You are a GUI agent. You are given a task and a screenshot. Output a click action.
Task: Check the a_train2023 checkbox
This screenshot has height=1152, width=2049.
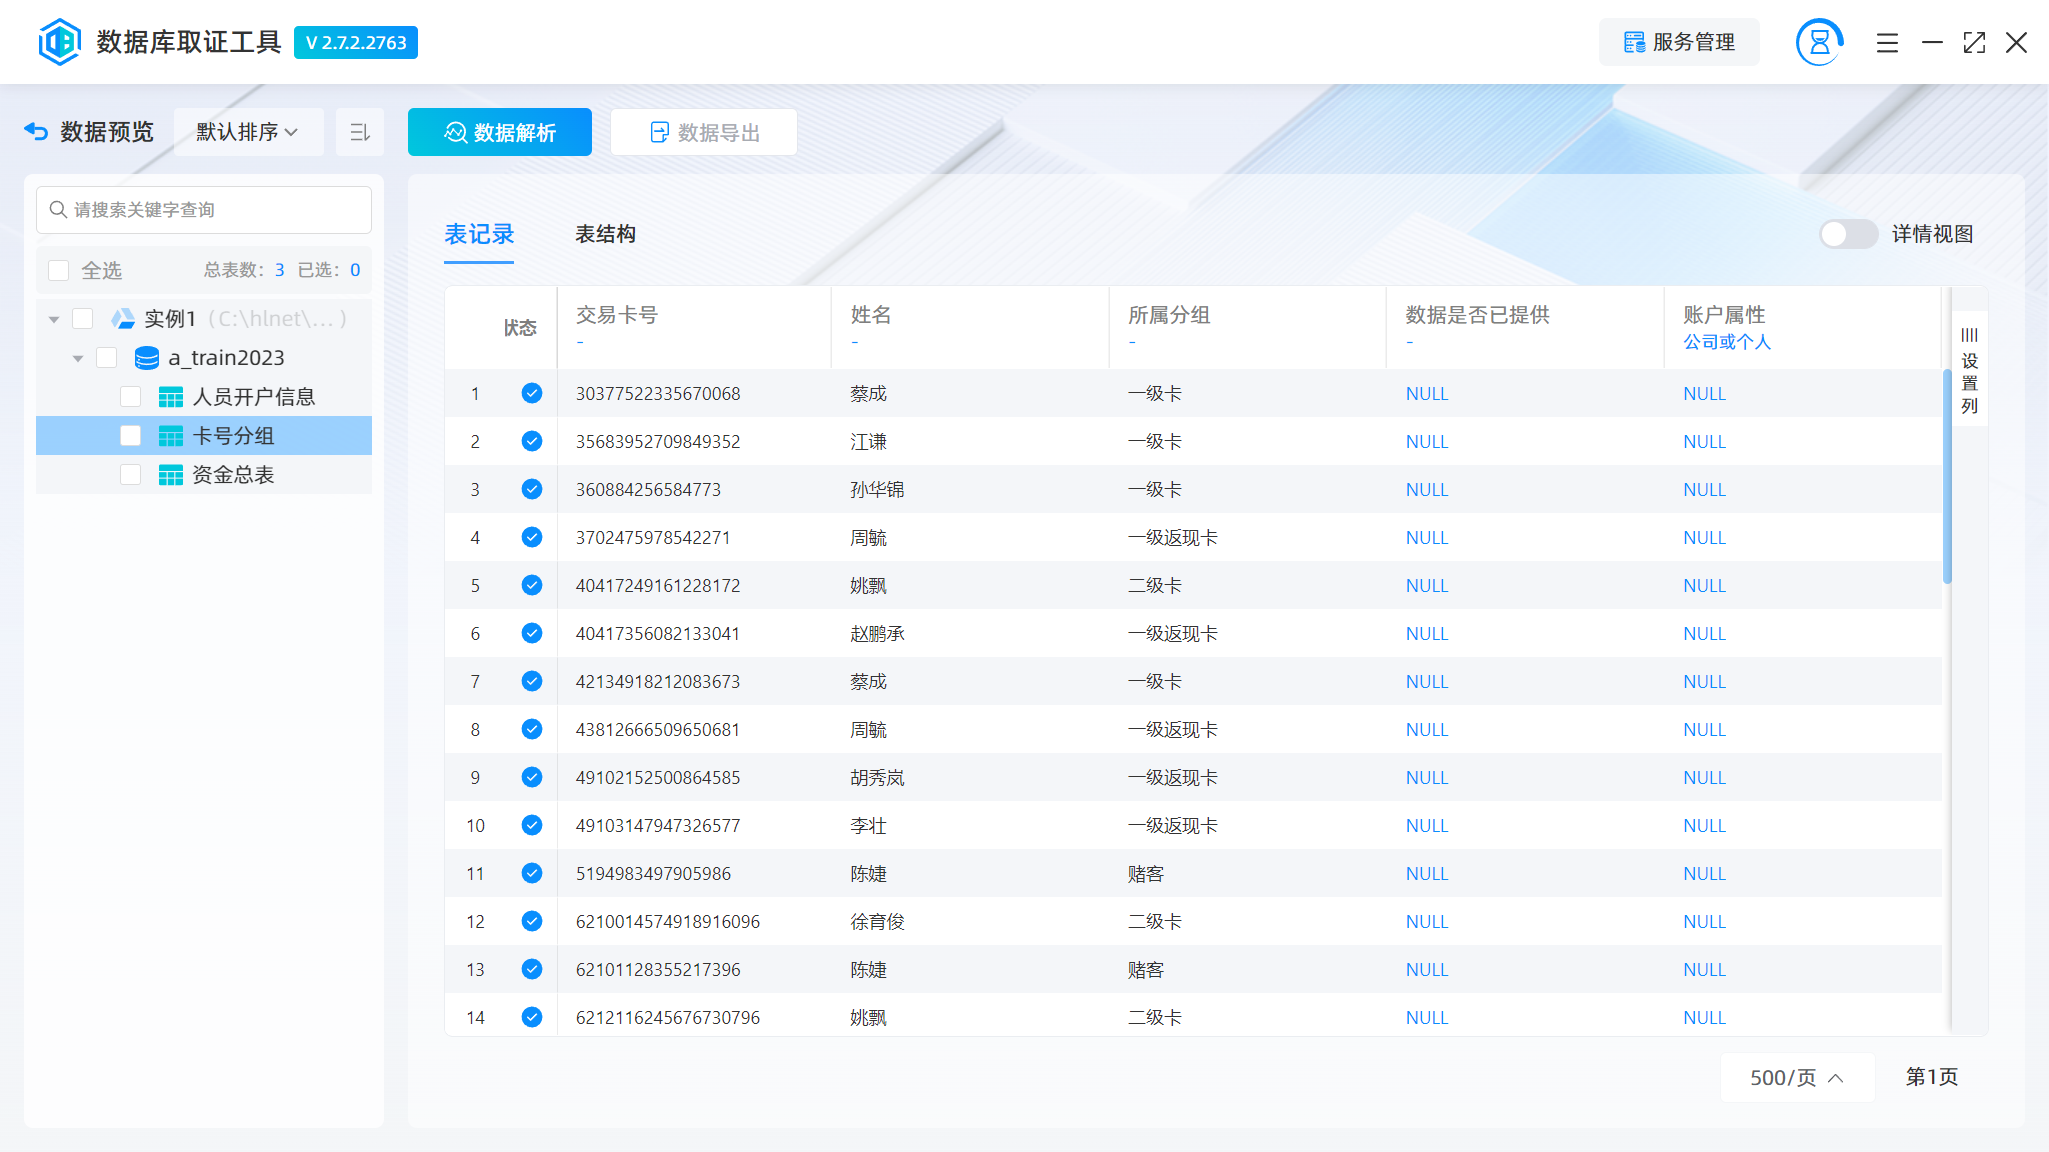click(107, 358)
